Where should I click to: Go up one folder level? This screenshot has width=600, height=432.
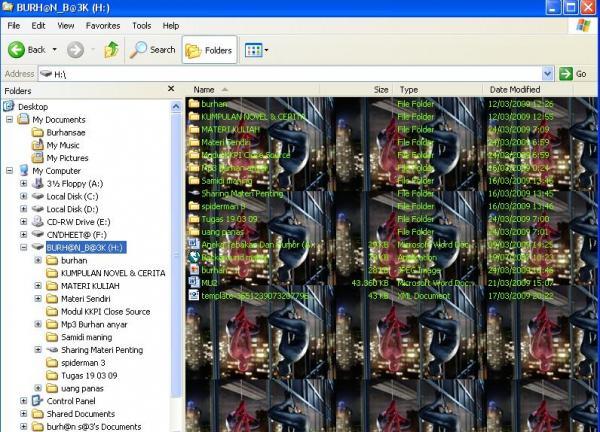coord(111,50)
